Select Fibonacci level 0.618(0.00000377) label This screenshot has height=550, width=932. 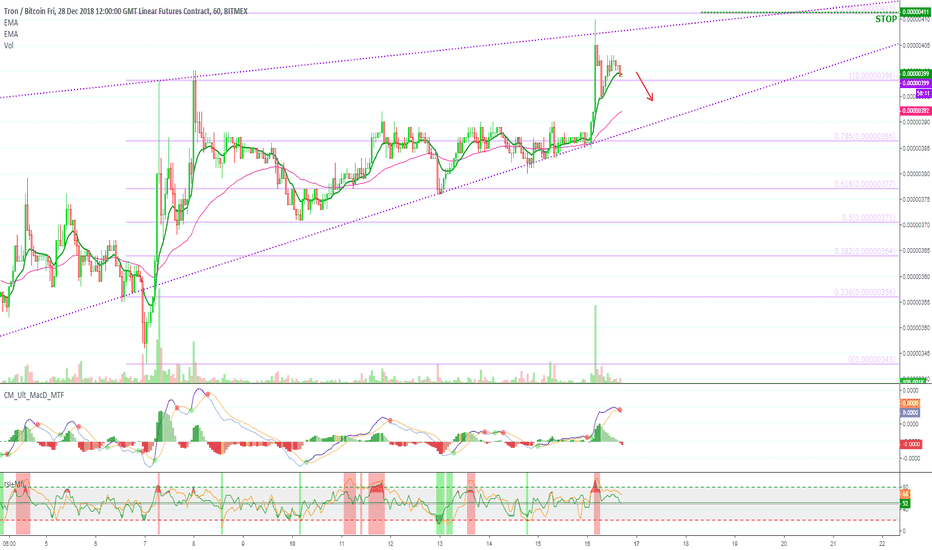pyautogui.click(x=865, y=184)
